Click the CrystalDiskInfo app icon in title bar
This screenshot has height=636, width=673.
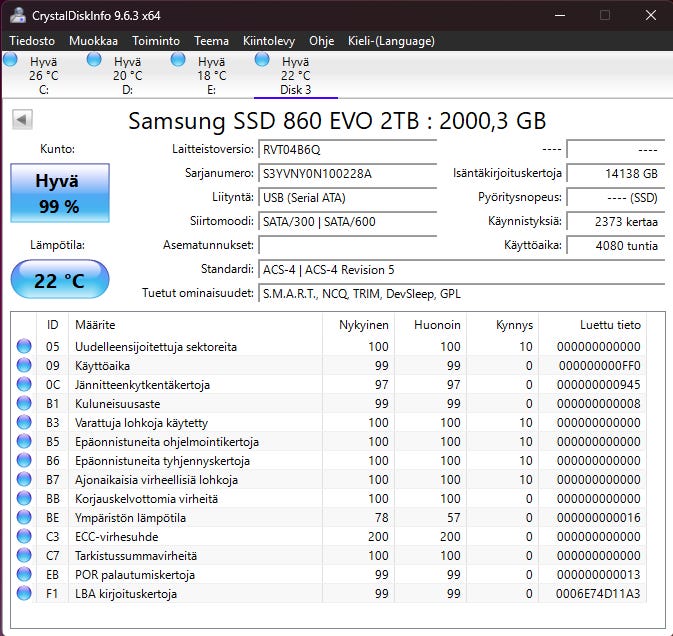pyautogui.click(x=16, y=16)
